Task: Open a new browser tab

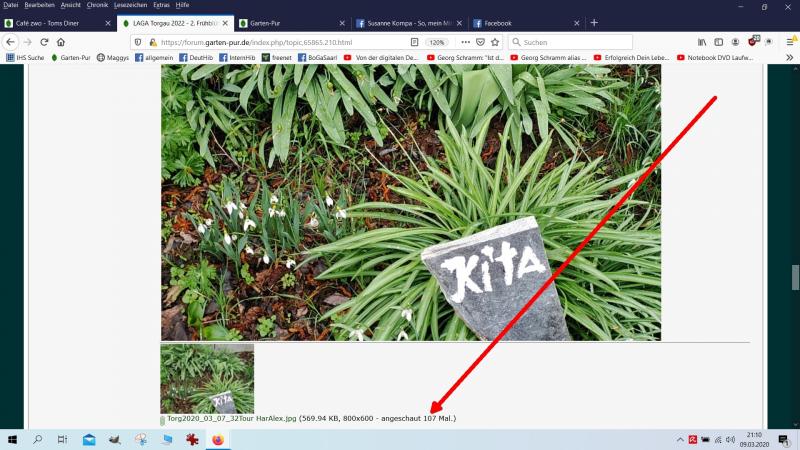Action: [594, 22]
